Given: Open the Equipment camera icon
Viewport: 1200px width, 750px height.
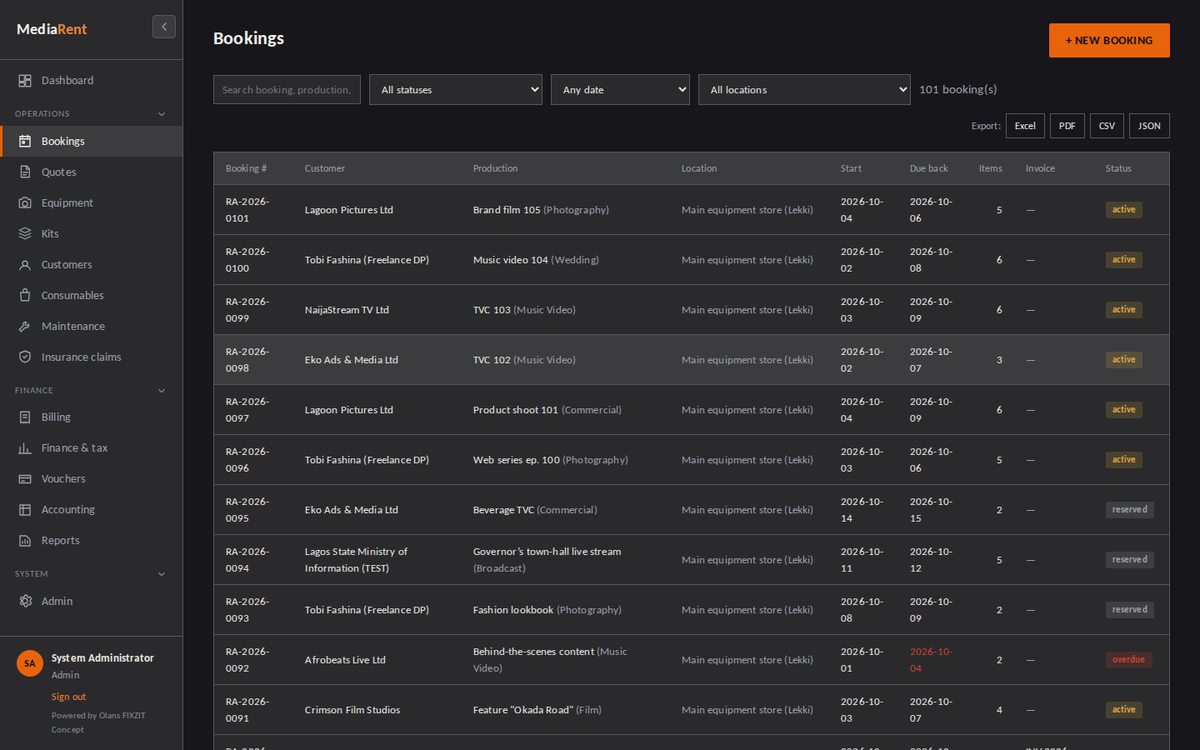Looking at the screenshot, I should (25, 203).
